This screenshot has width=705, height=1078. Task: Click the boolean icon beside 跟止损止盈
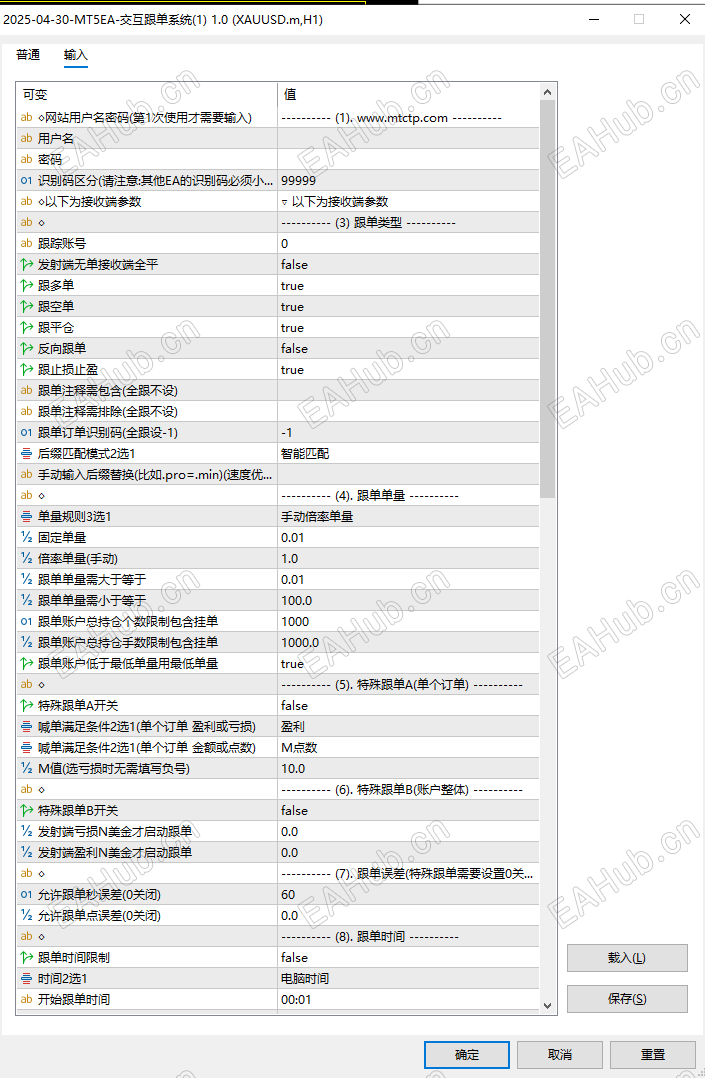pos(26,369)
